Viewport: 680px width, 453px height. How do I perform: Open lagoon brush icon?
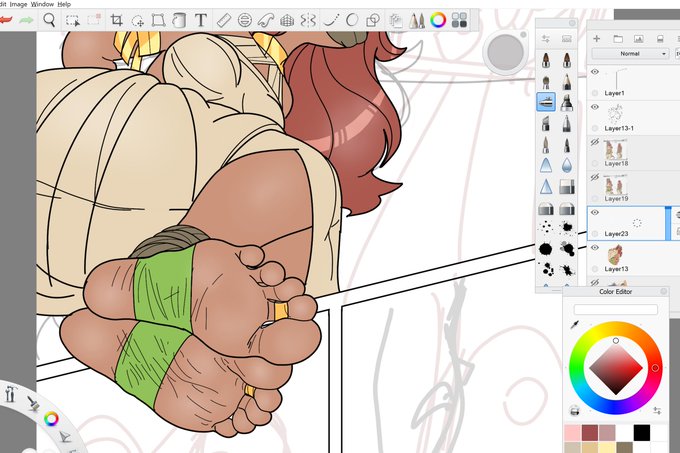33,403
